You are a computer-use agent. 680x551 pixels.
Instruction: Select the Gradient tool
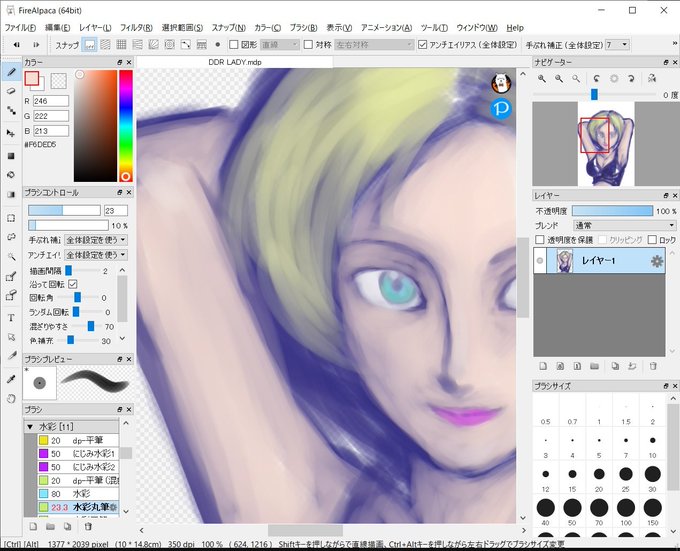pyautogui.click(x=11, y=195)
